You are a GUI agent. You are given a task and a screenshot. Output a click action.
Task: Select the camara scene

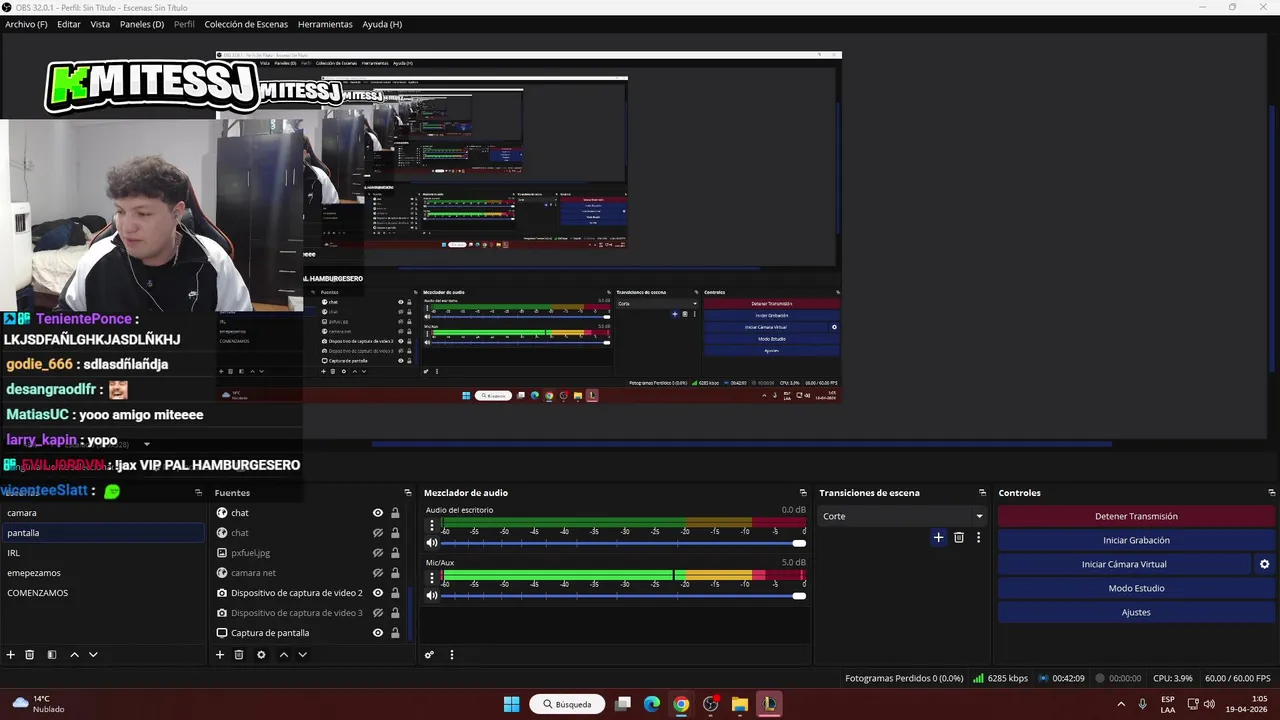point(104,513)
